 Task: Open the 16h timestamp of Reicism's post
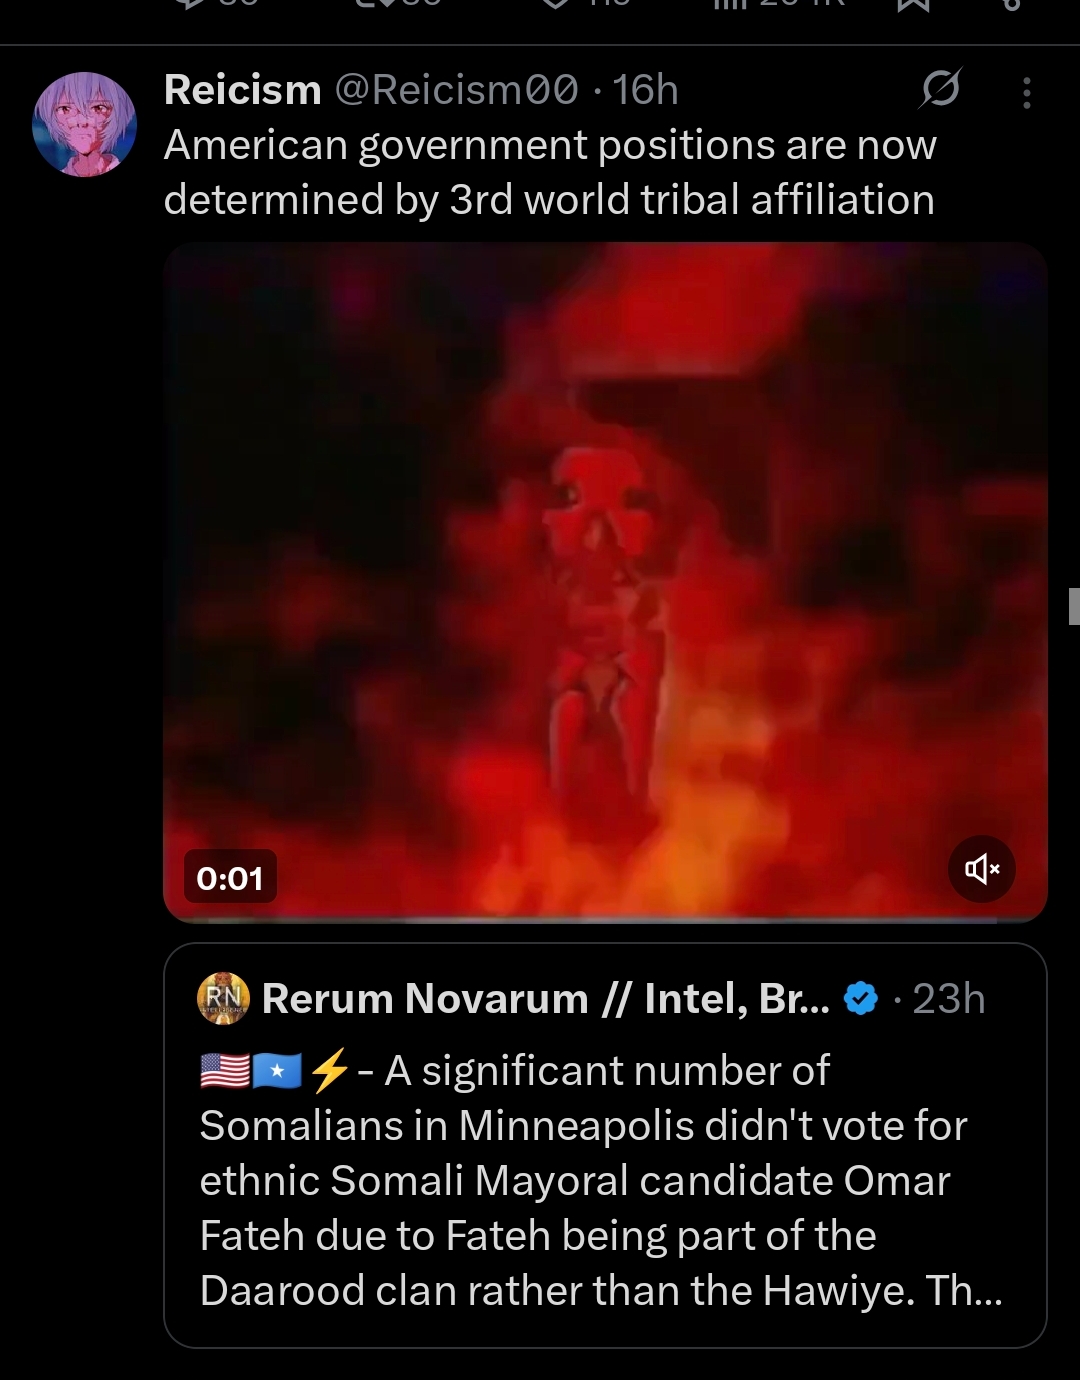645,90
